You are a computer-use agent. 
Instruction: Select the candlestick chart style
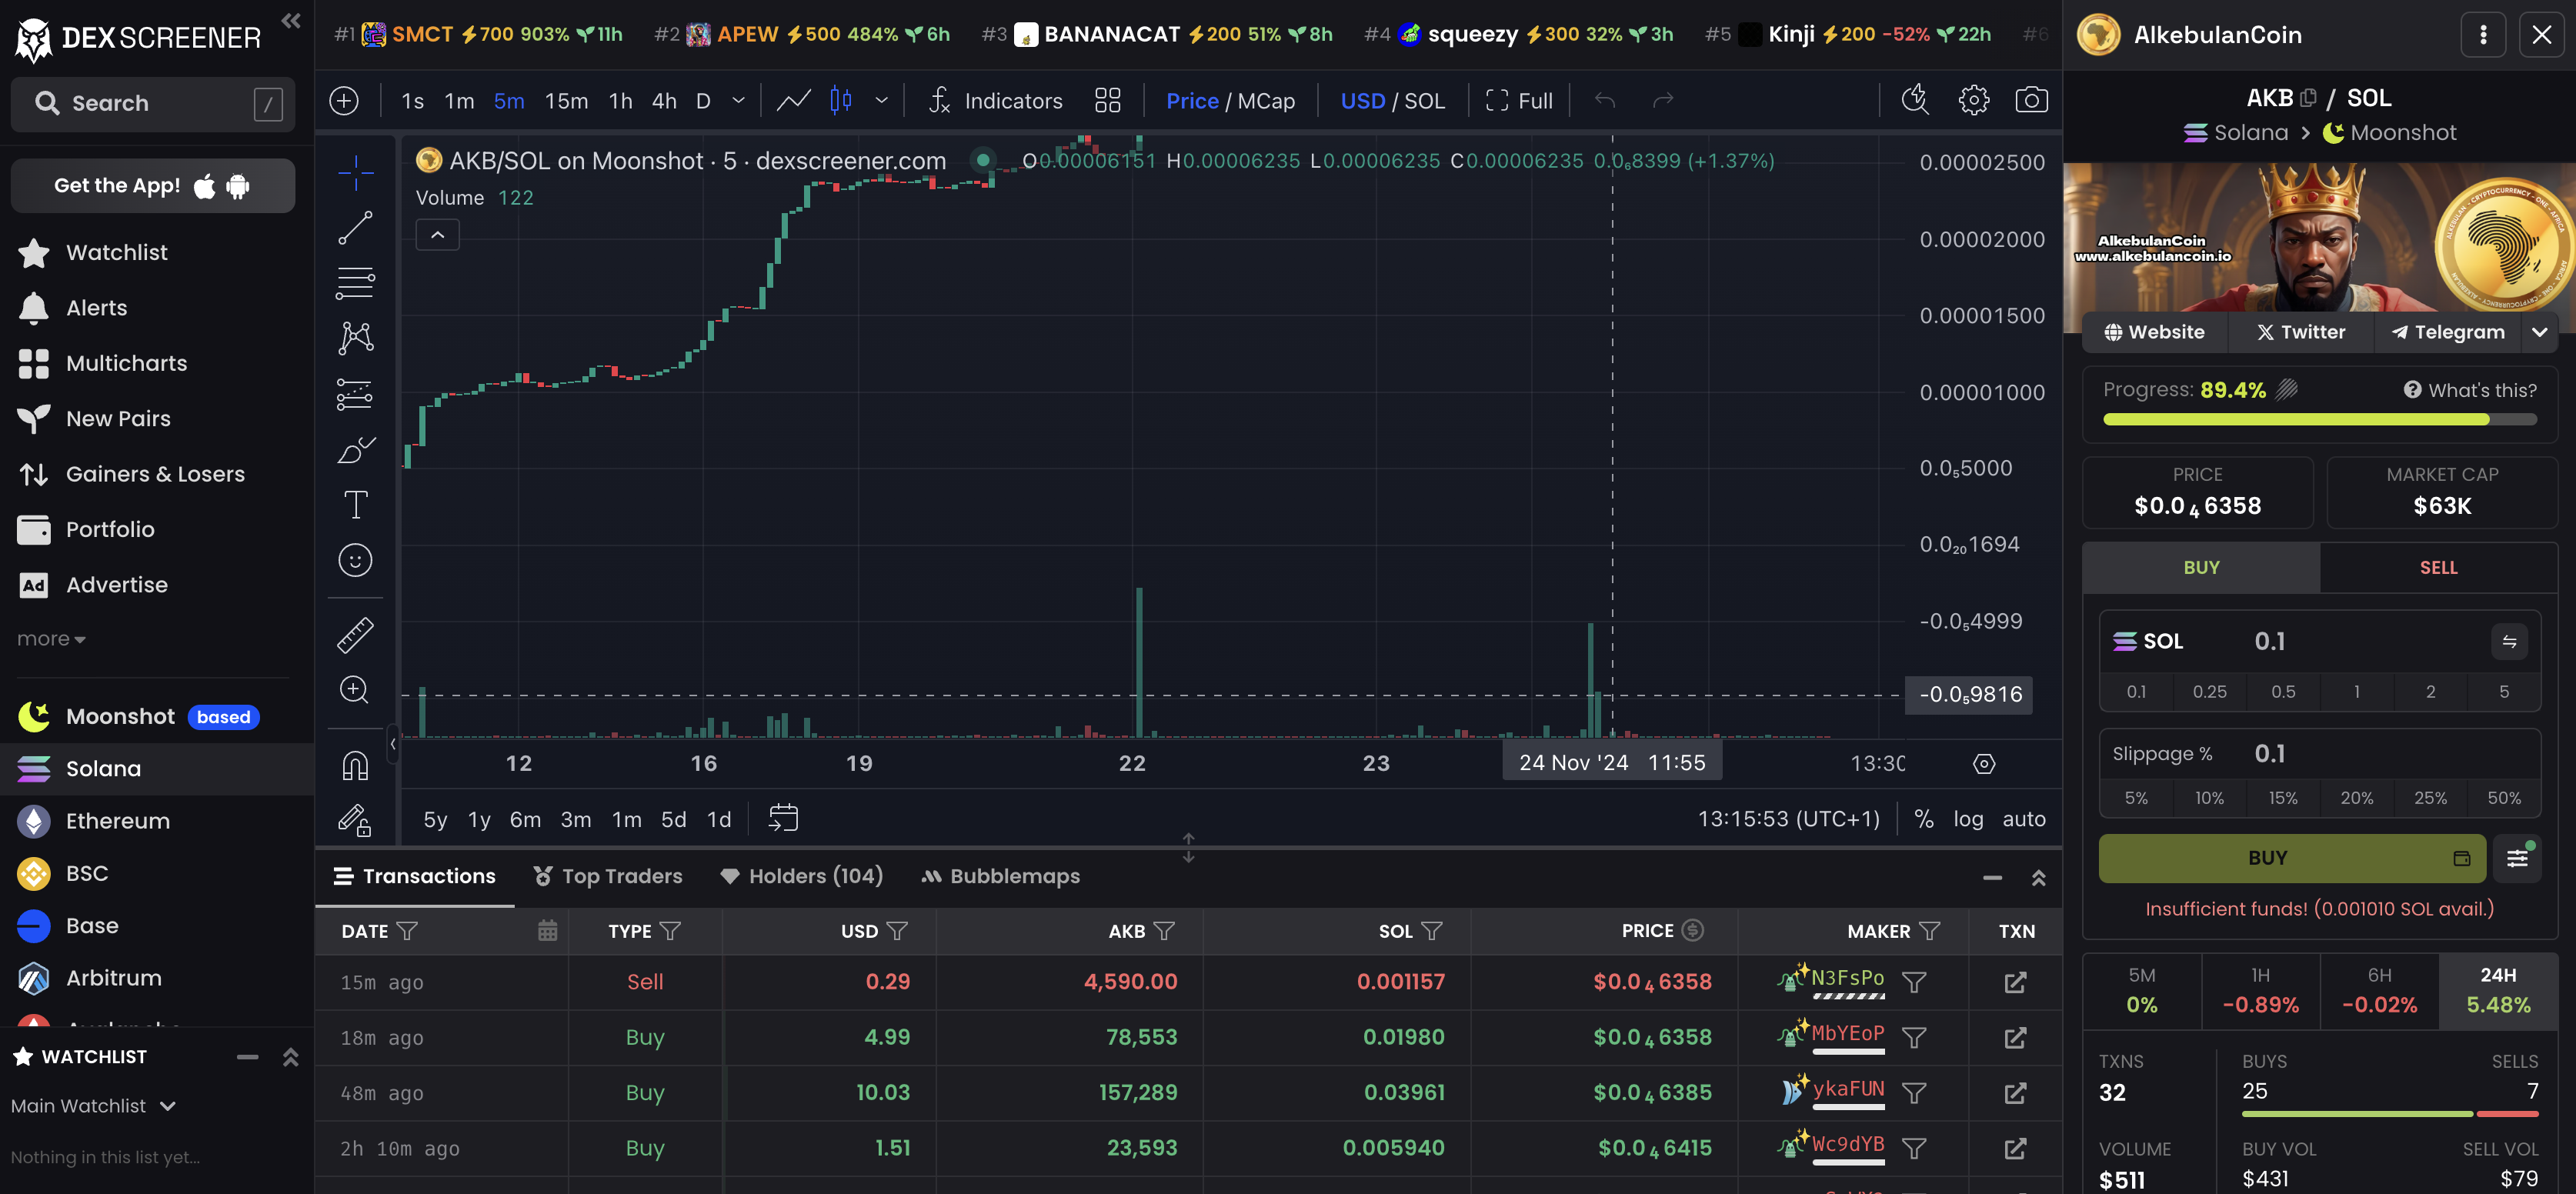841,101
